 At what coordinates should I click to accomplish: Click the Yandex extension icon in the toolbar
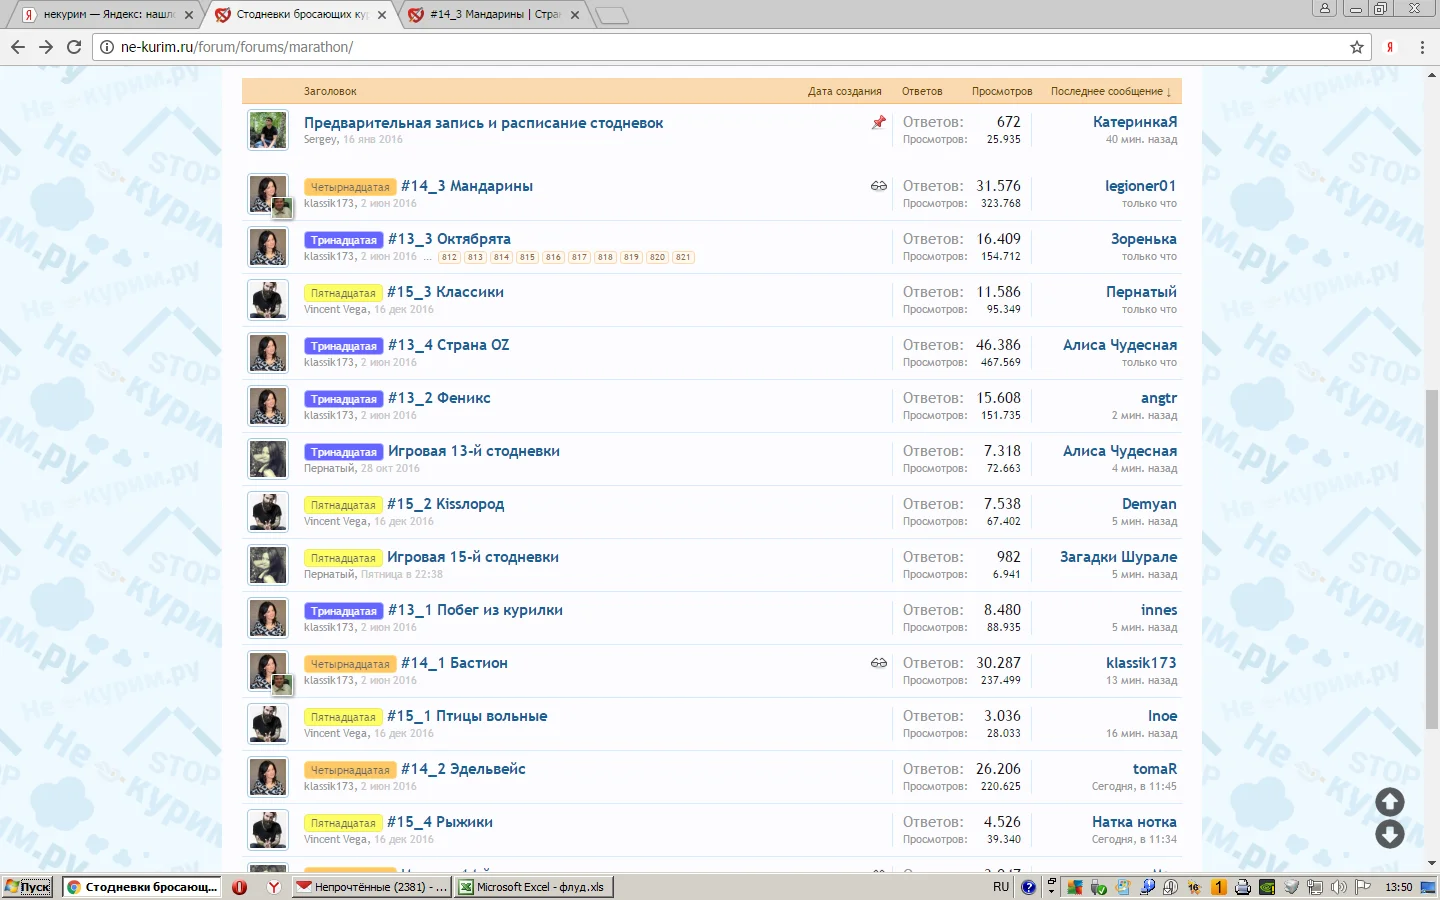tap(1390, 47)
